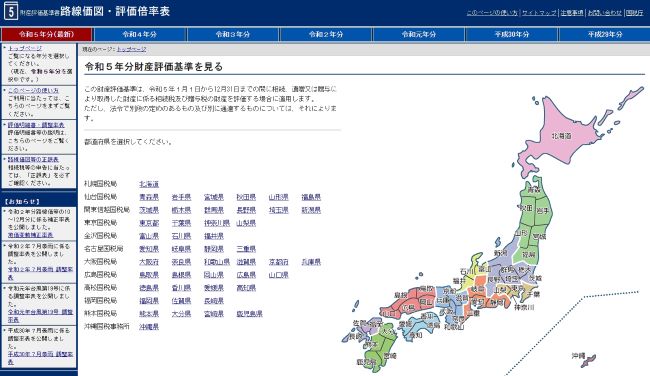Select 山梨県 in the prefecture list
The width and height of the screenshot is (650, 376).
pos(246,223)
